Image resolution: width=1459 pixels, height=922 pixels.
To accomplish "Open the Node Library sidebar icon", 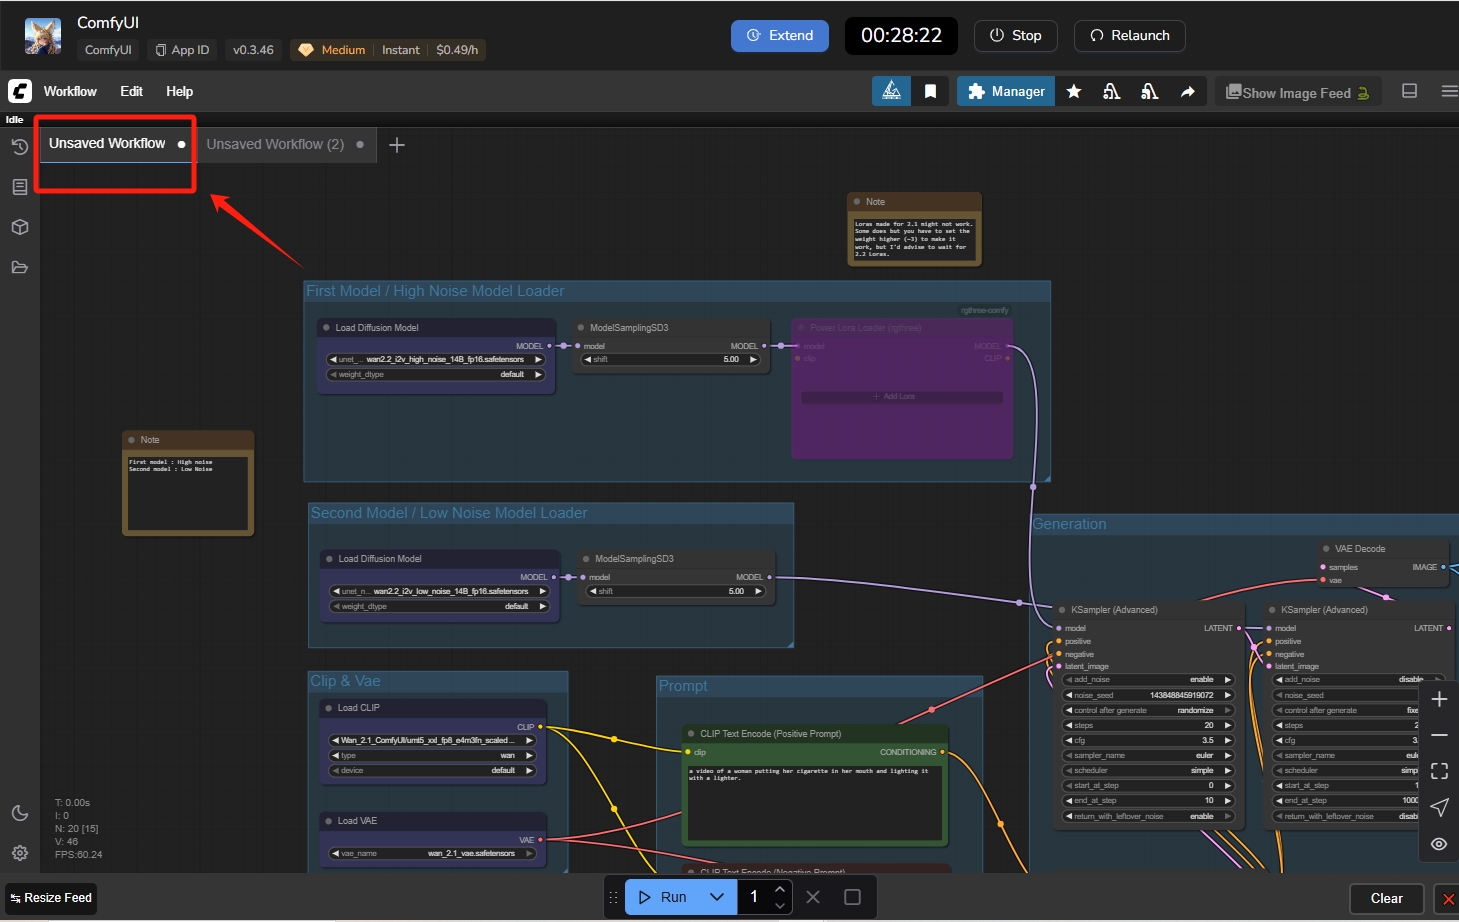I will tap(19, 187).
